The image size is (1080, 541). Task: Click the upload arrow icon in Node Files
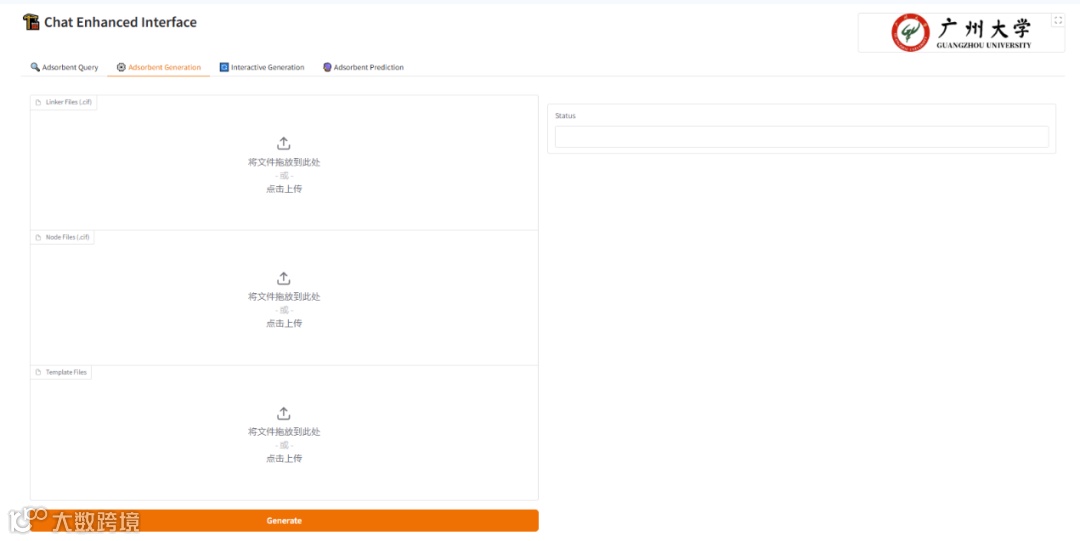point(284,278)
